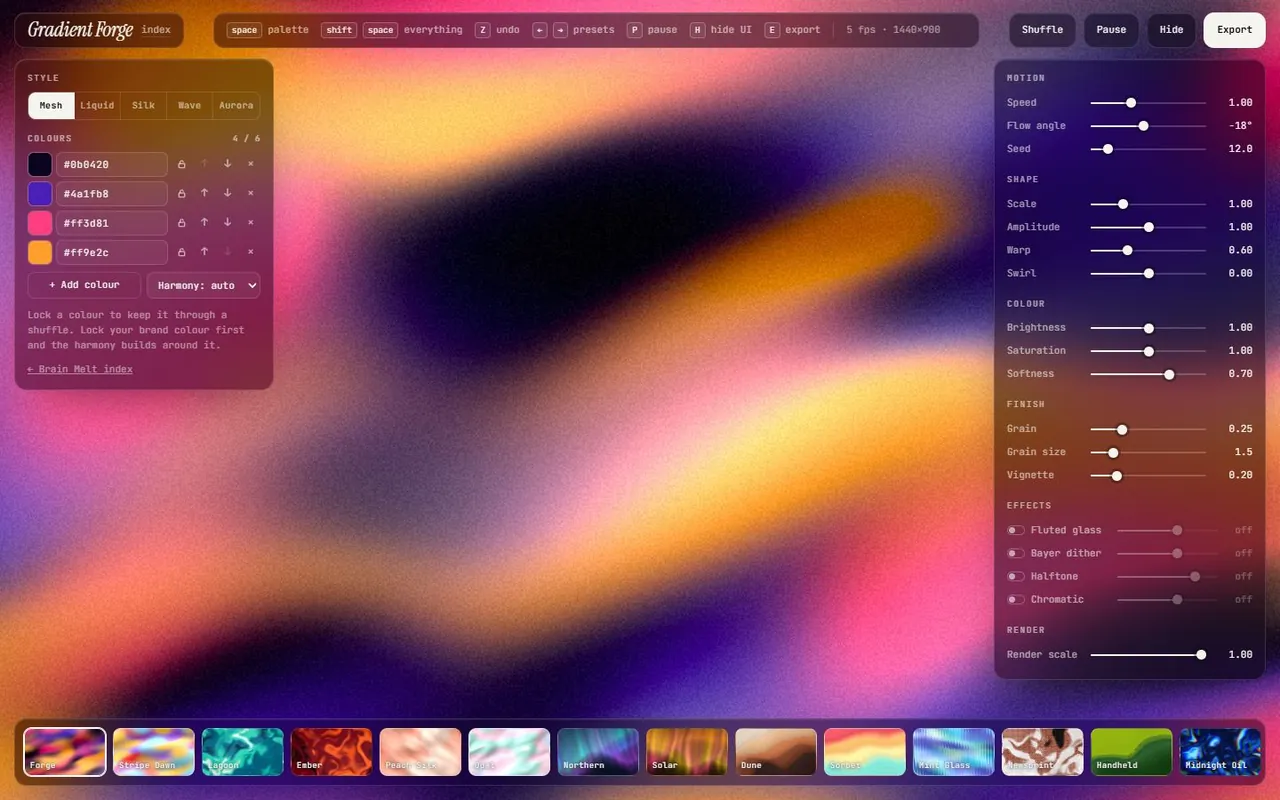Click the Render scale slider
This screenshot has width=1280, height=800.
[x=1148, y=654]
